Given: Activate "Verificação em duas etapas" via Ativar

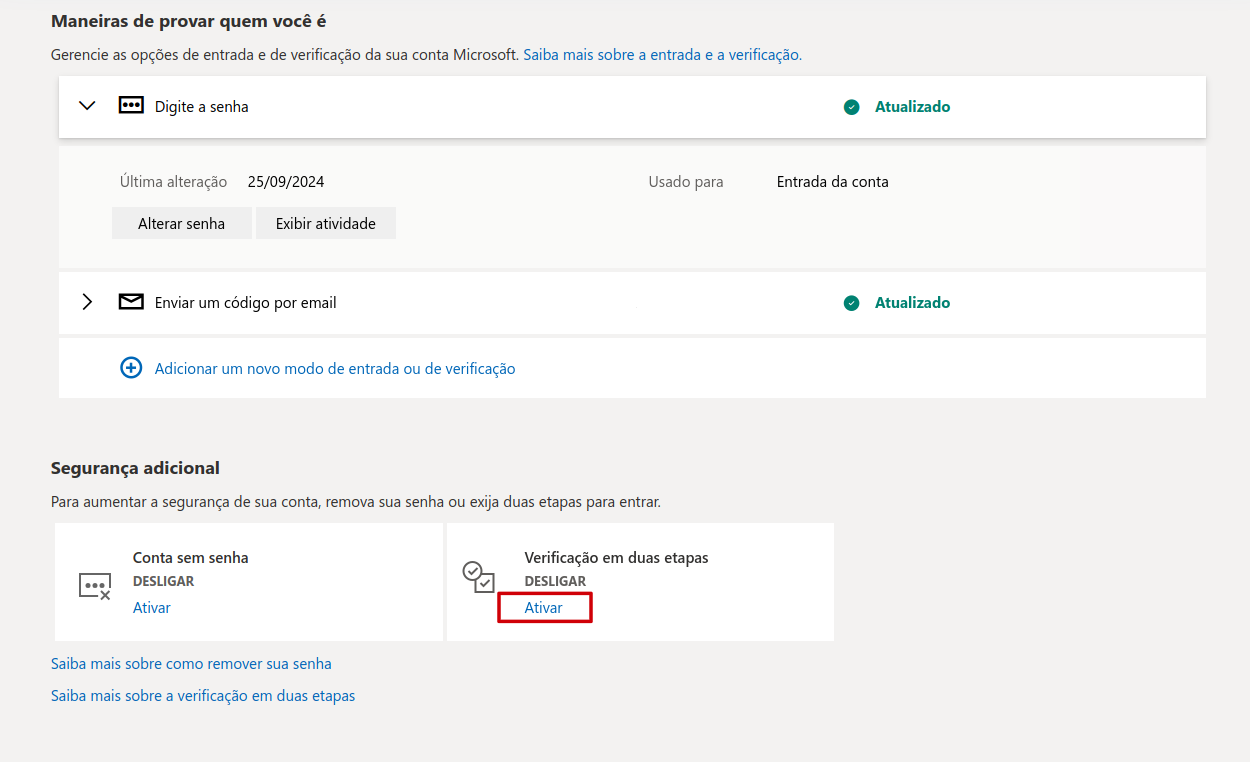Looking at the screenshot, I should point(543,608).
